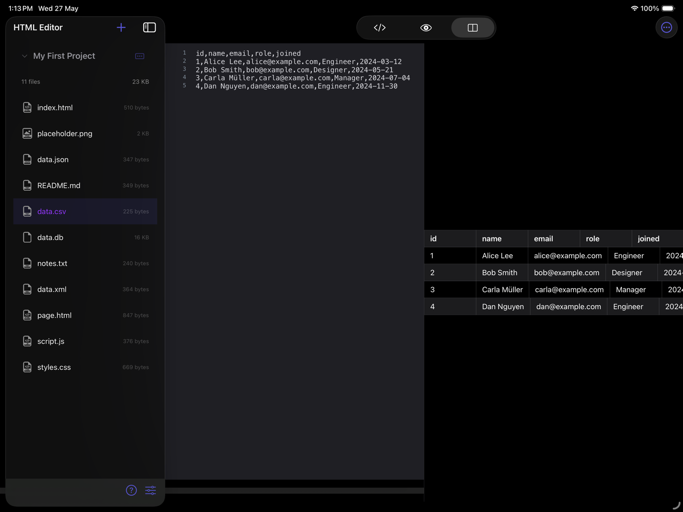Click the role column header

click(x=605, y=239)
